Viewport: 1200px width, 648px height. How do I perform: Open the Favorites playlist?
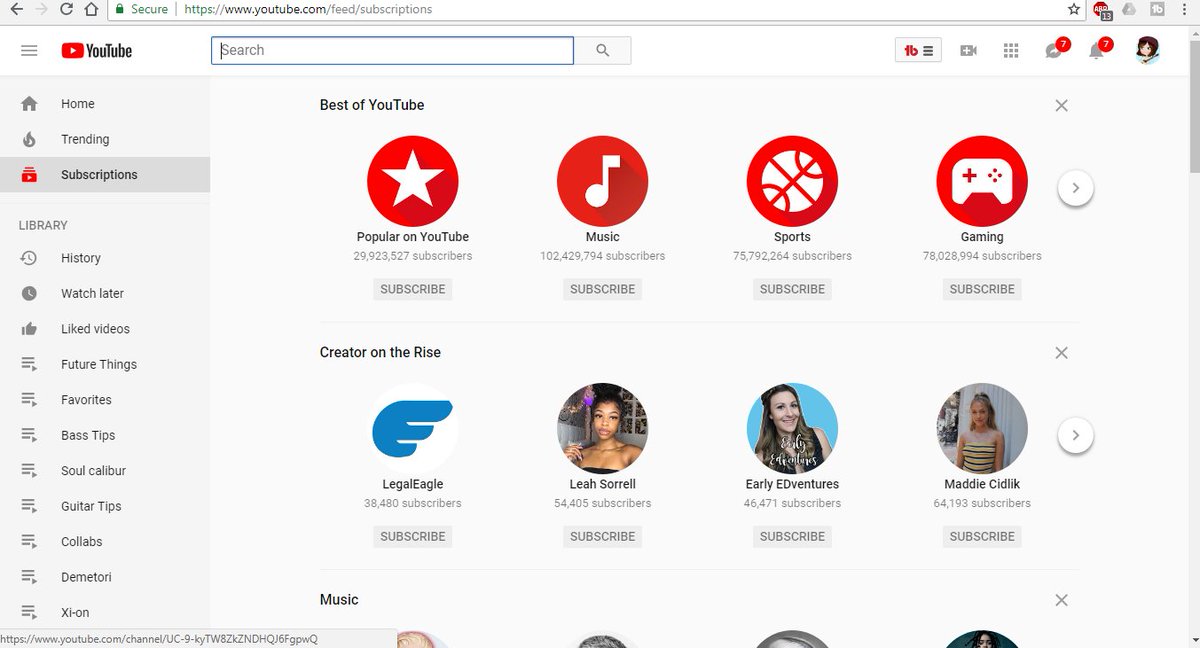105,400
